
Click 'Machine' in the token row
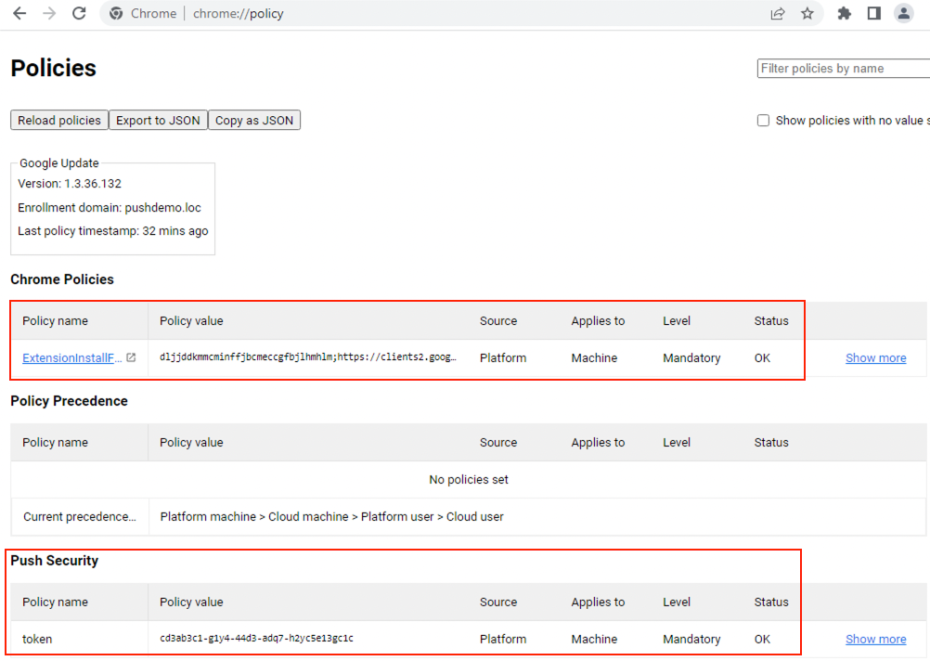tap(594, 639)
